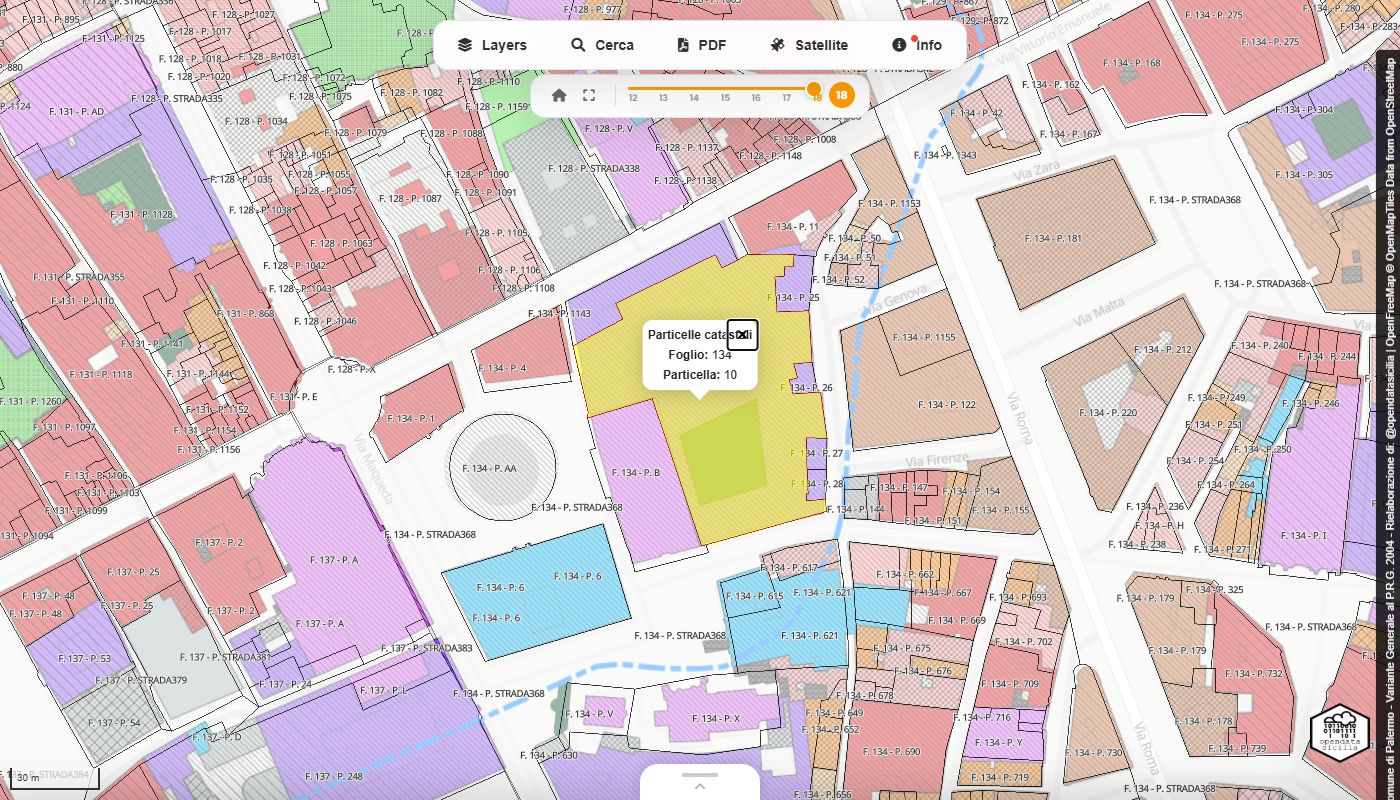Click the 'Via Firenze' street label
Viewport: 1400px width, 800px height.
937,459
